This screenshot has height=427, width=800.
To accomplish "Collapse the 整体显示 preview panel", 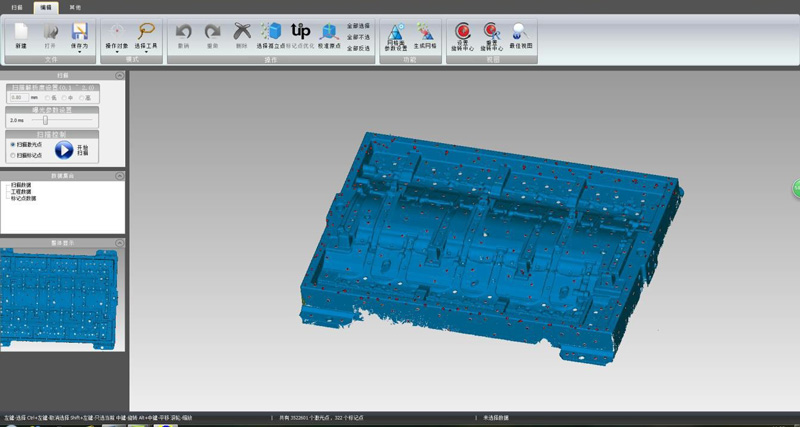I will tap(119, 242).
